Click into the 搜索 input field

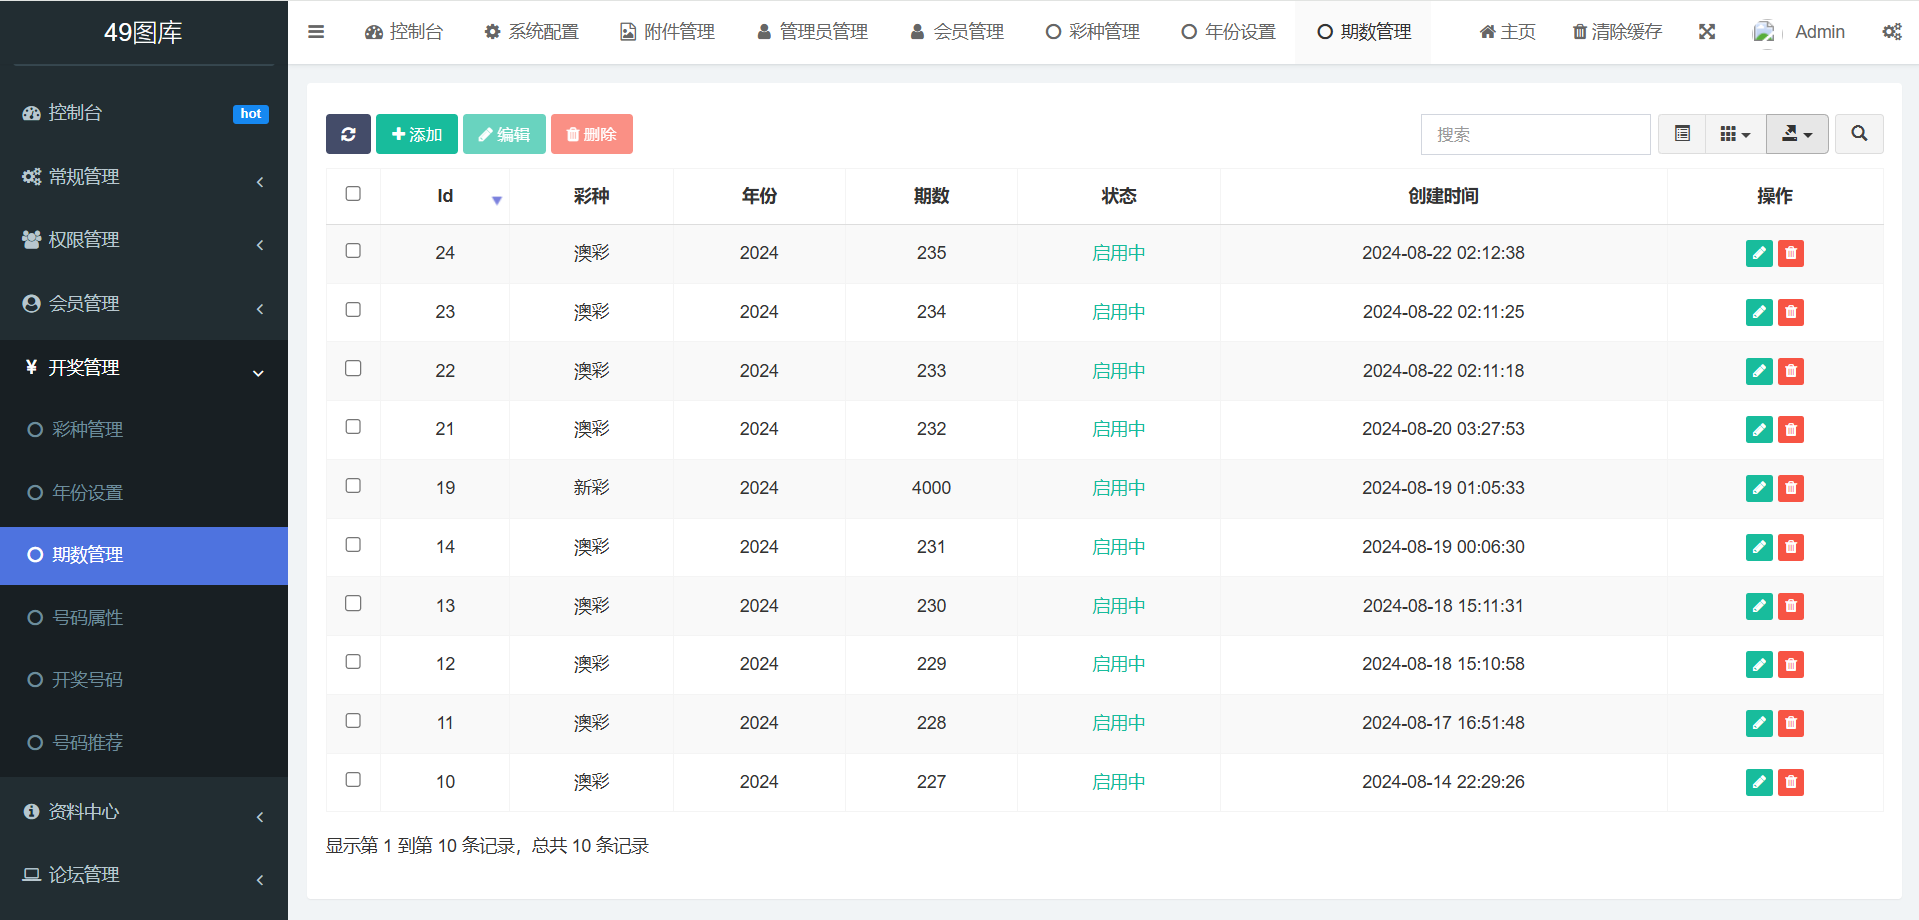point(1535,134)
